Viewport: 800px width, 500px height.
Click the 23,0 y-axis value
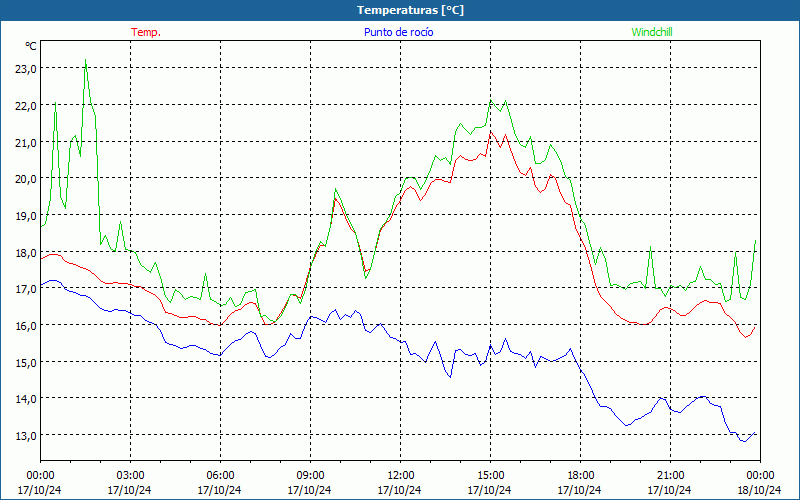[26, 69]
